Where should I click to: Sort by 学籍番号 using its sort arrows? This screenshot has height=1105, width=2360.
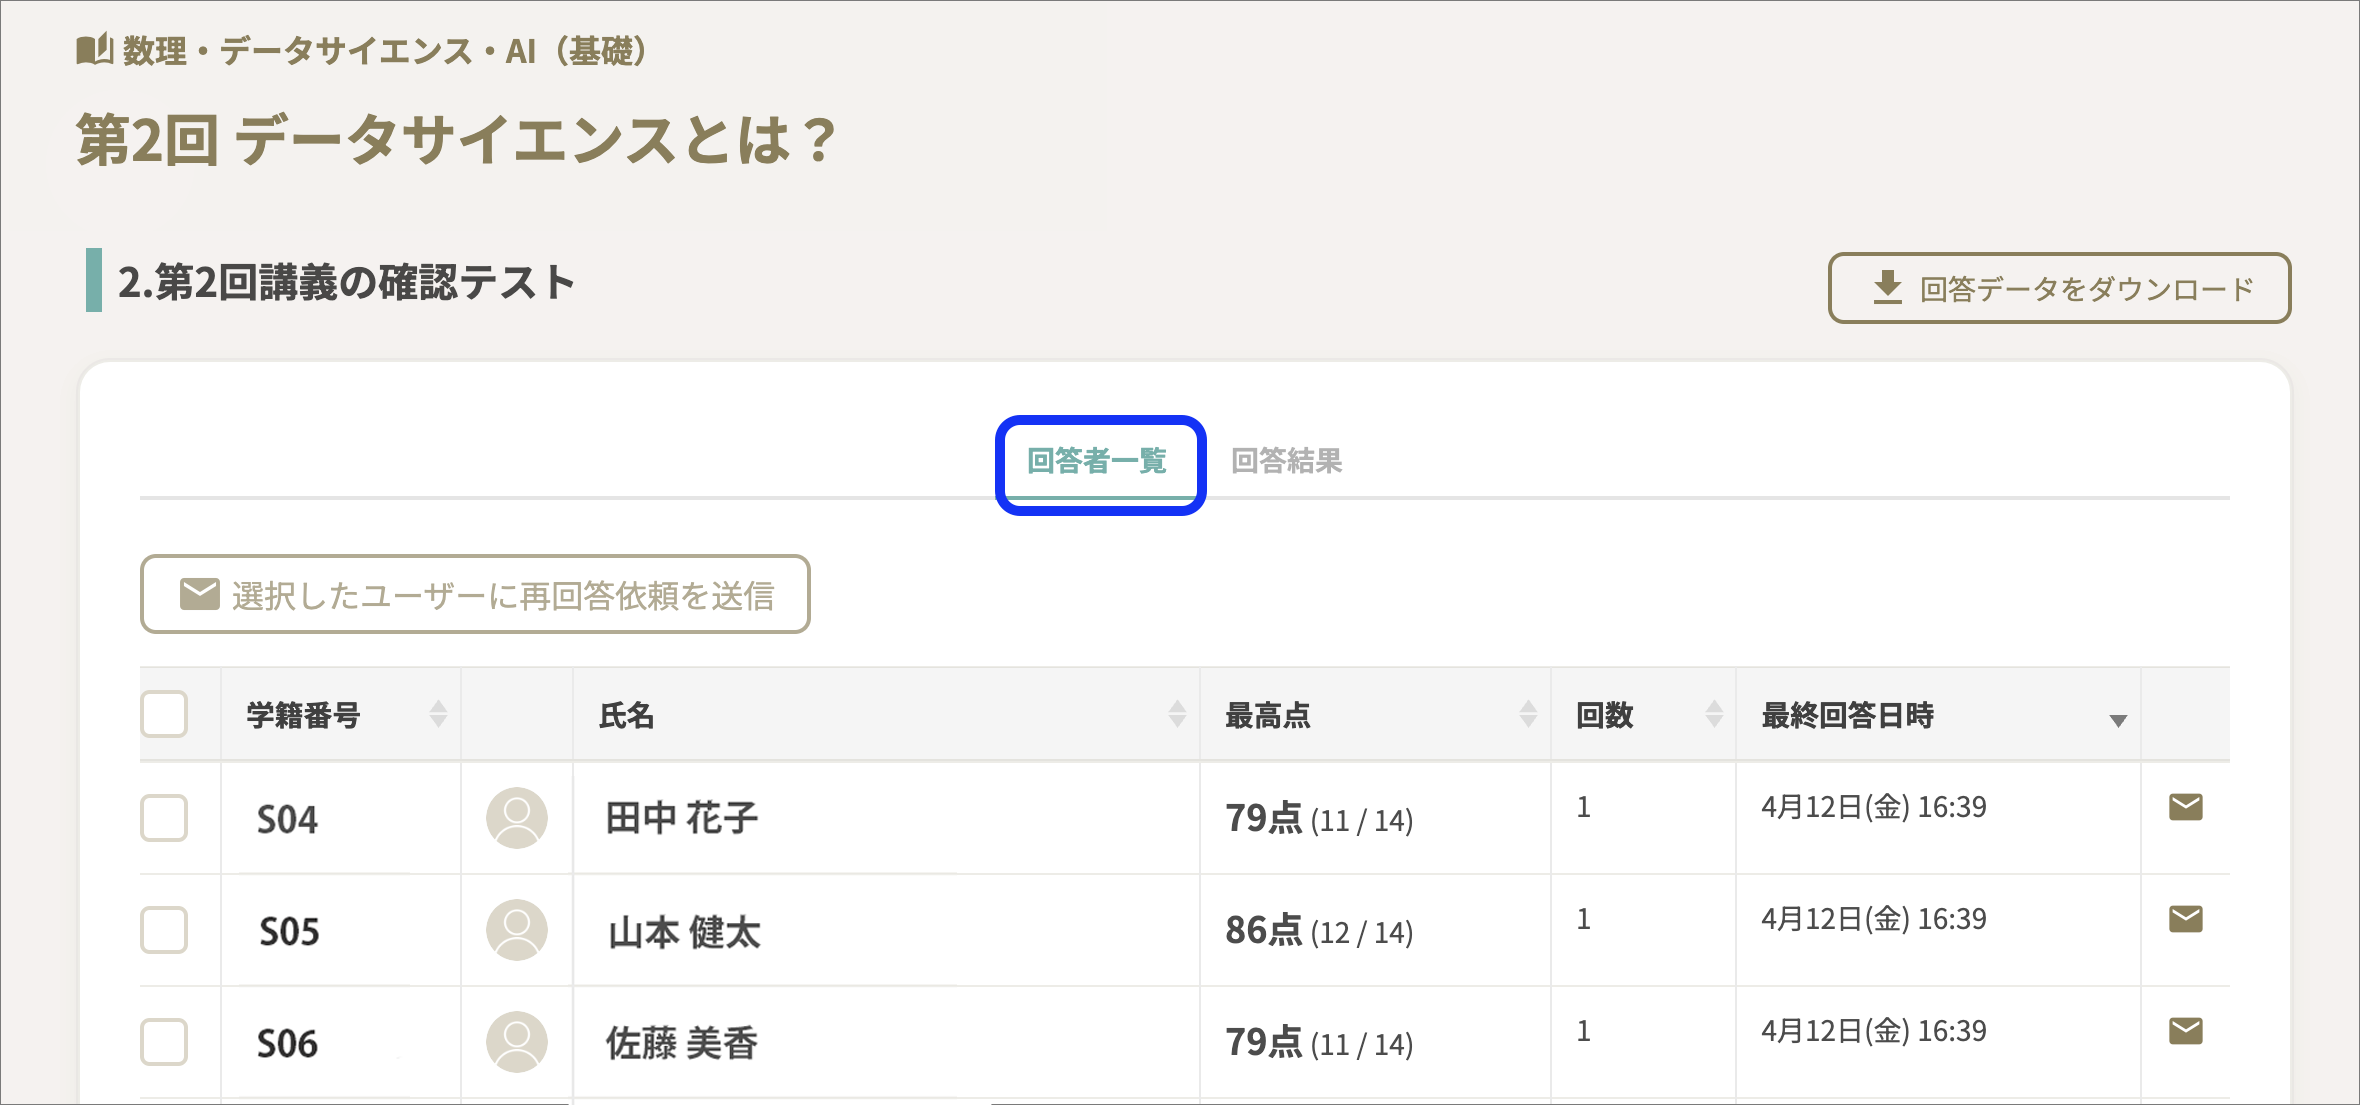click(x=438, y=714)
